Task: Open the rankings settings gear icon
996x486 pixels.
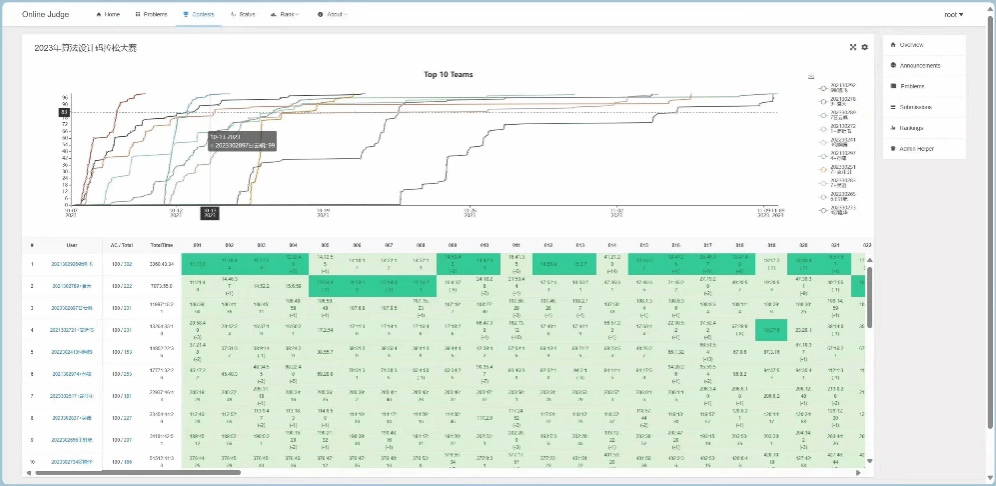Action: coord(865,47)
